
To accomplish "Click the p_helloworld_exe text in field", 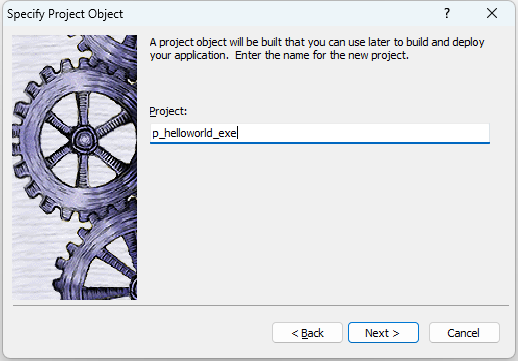I will [194, 133].
